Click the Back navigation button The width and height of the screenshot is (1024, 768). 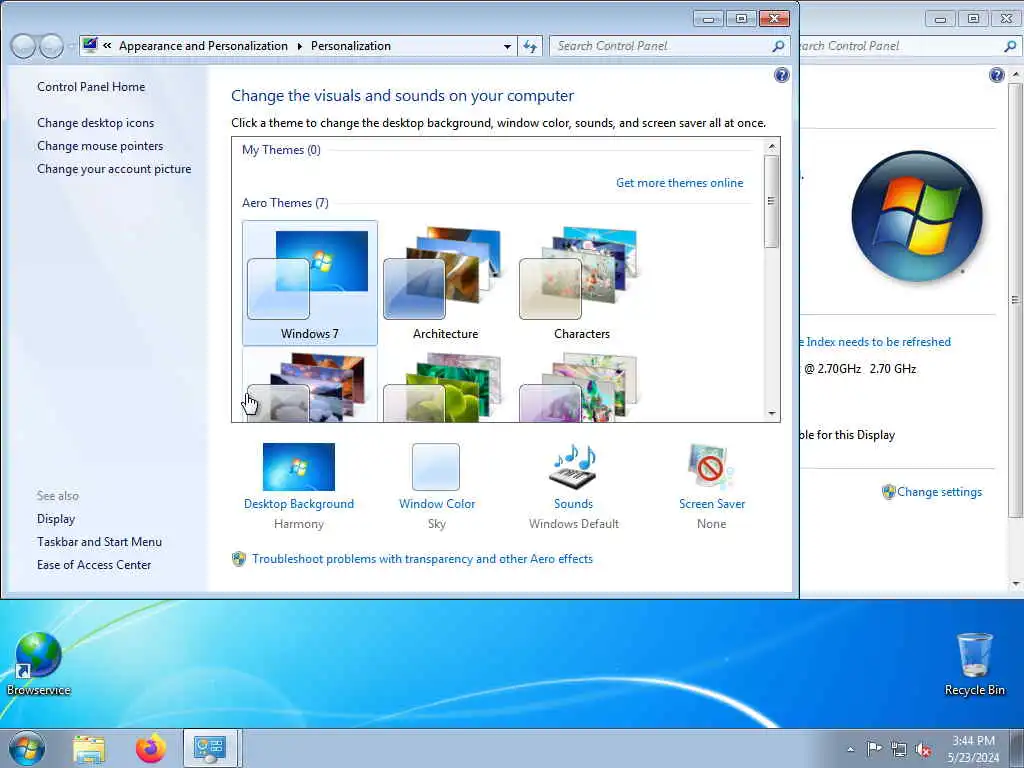pos(23,46)
